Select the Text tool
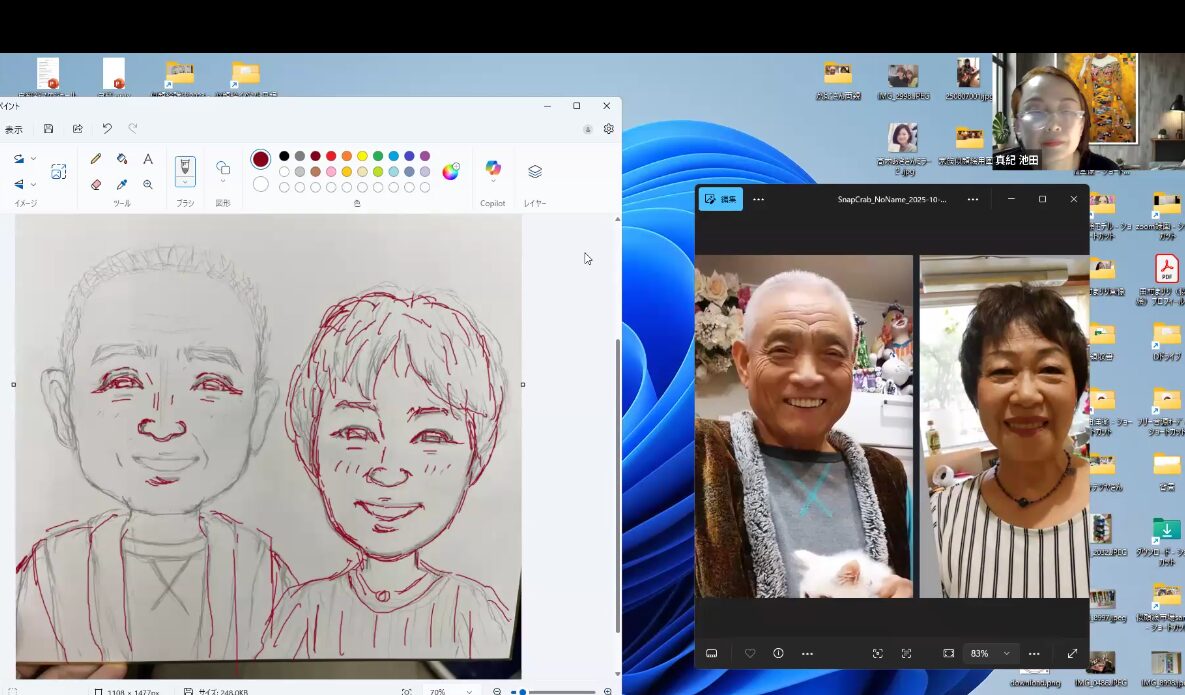This screenshot has width=1185, height=695. pyautogui.click(x=148, y=158)
